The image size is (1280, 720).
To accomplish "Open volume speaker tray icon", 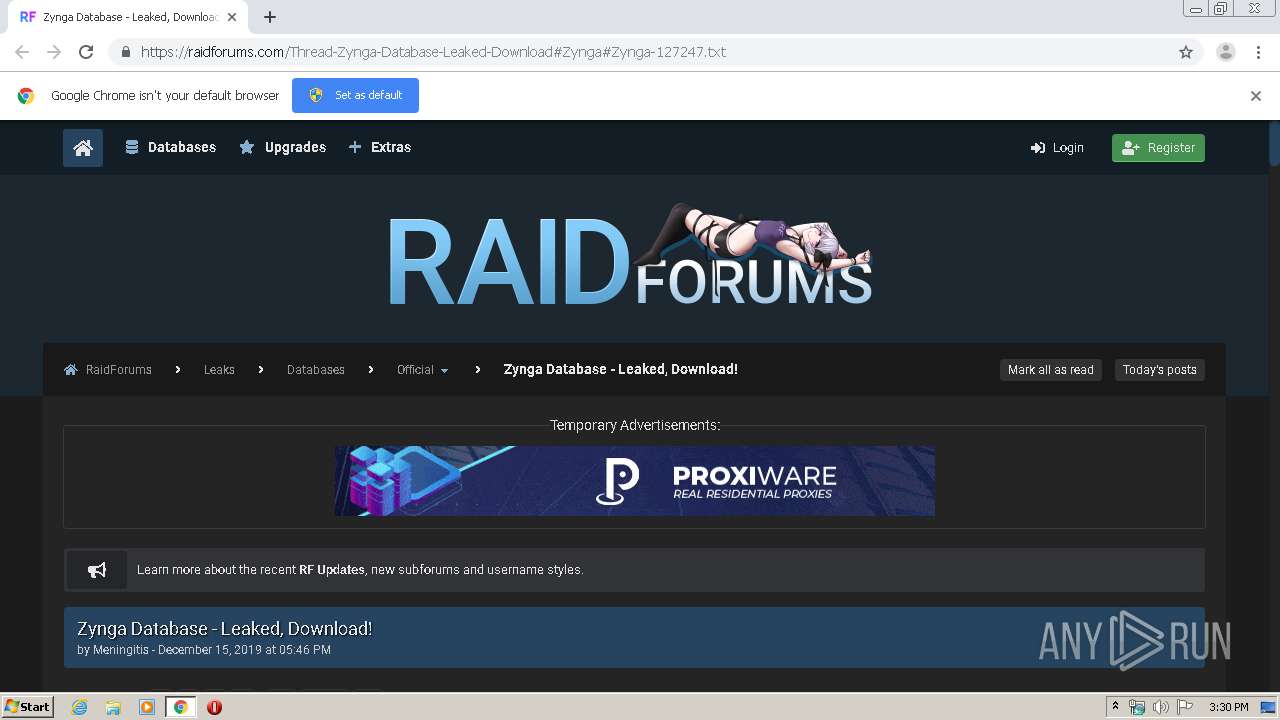I will coord(1160,707).
